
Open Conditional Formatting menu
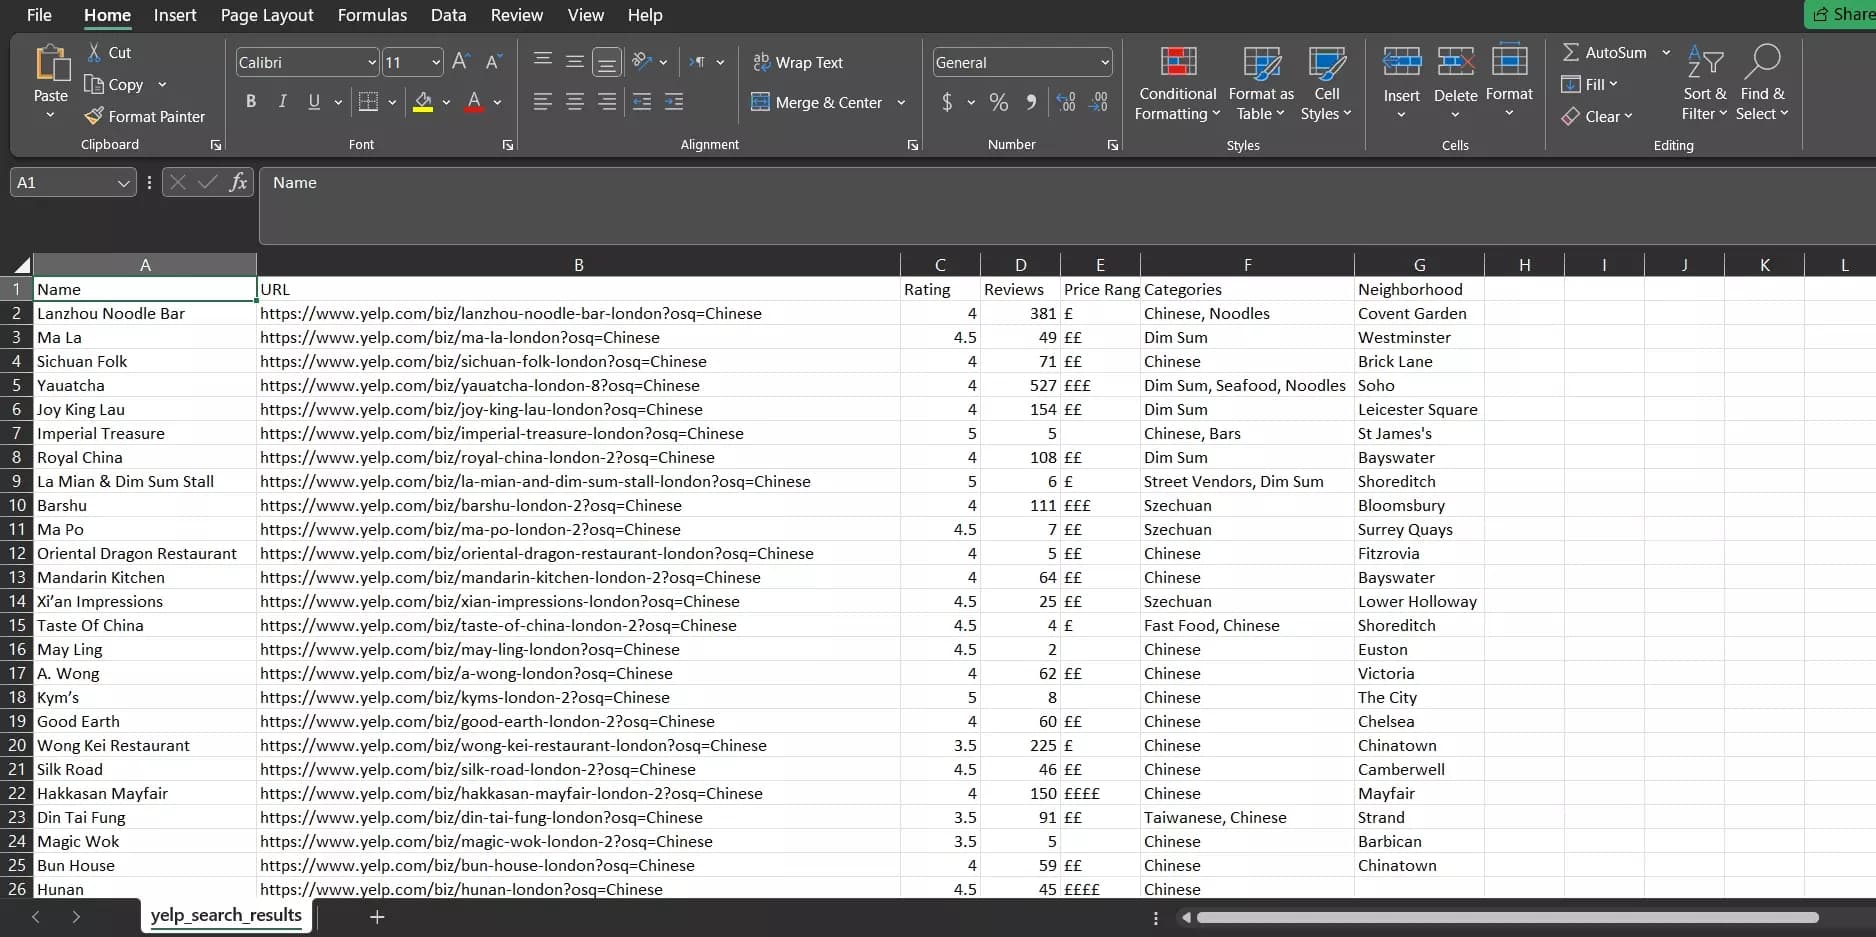[x=1177, y=84]
